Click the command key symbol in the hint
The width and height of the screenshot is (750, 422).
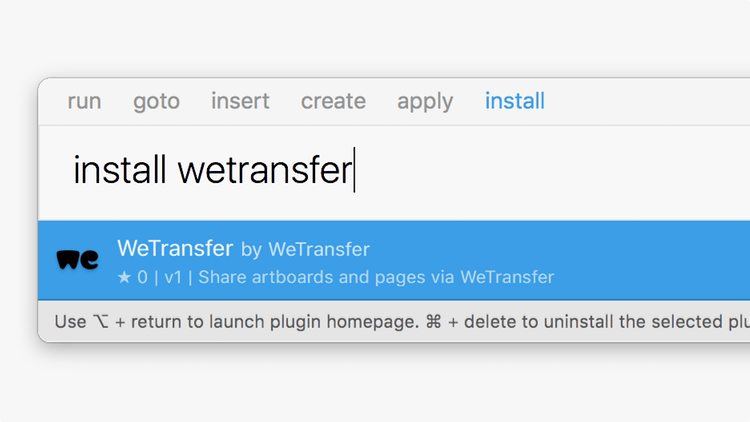[433, 322]
